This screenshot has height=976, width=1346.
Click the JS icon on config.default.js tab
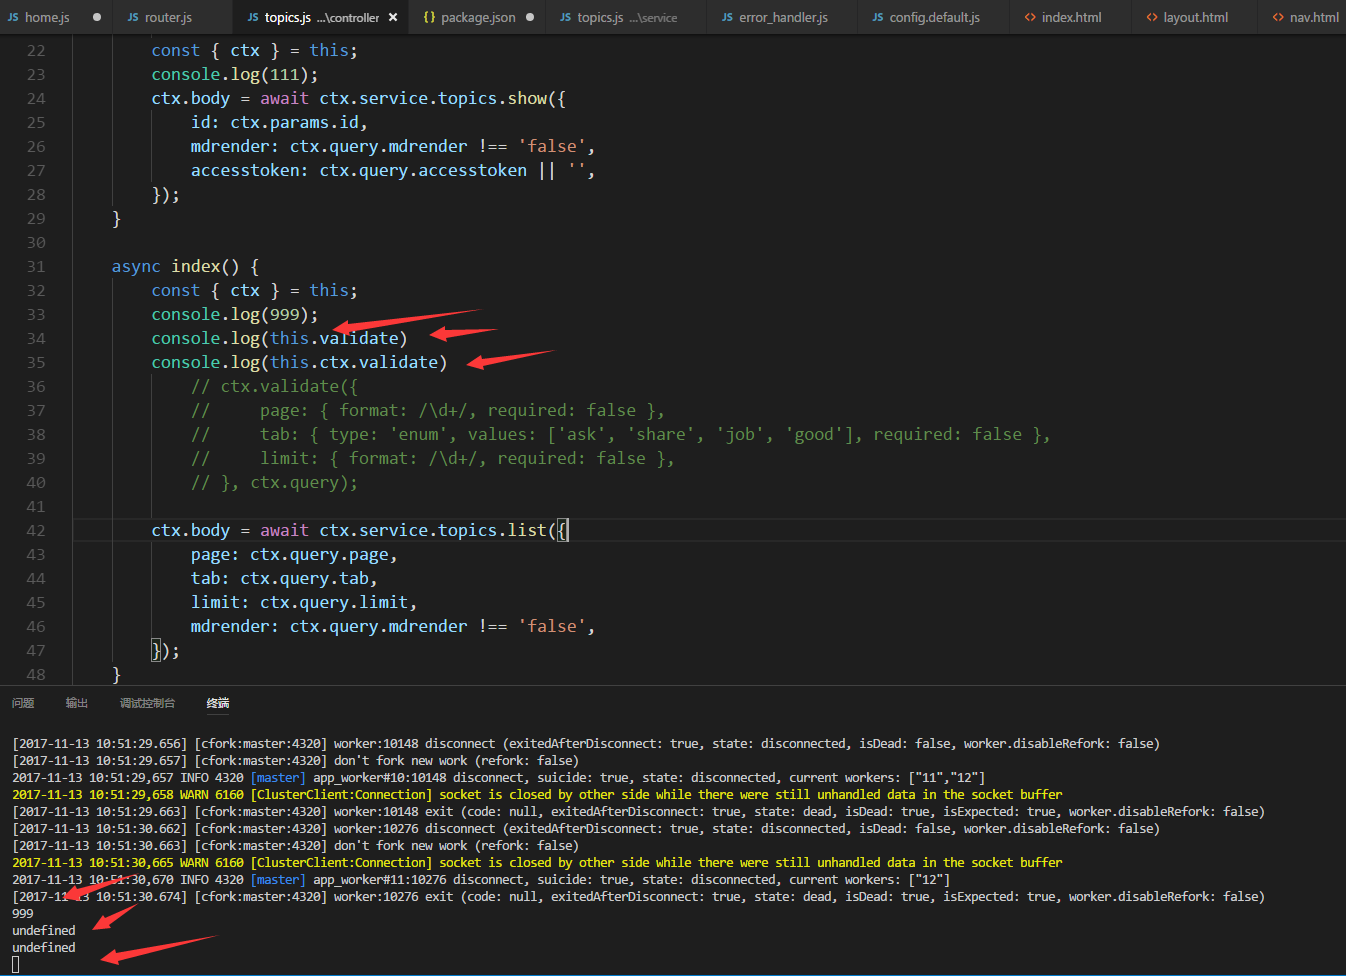coord(877,16)
